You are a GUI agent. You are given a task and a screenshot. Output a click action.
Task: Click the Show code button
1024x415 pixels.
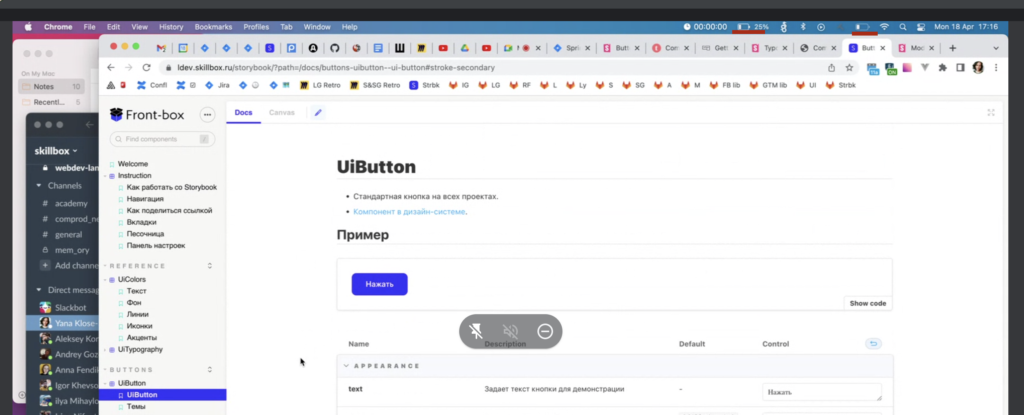[867, 303]
